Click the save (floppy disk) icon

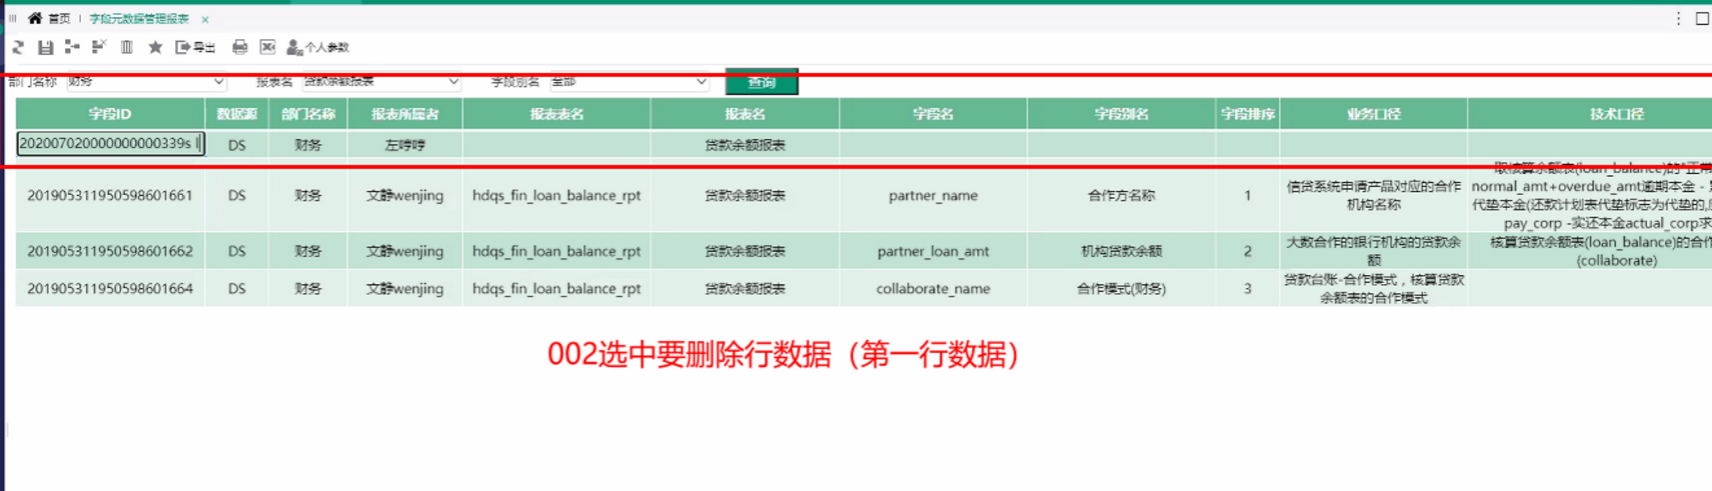(x=45, y=47)
